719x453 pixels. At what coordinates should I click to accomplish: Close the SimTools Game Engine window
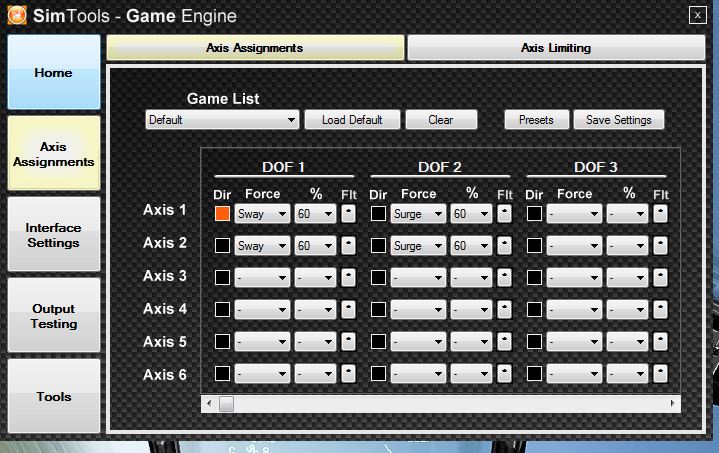point(697,15)
